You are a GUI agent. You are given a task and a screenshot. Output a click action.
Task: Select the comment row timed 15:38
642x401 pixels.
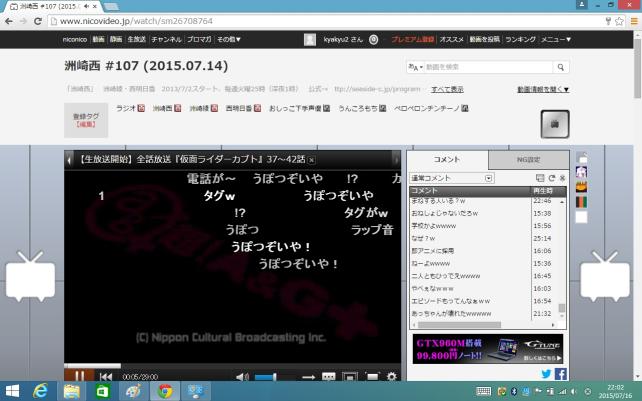(484, 213)
